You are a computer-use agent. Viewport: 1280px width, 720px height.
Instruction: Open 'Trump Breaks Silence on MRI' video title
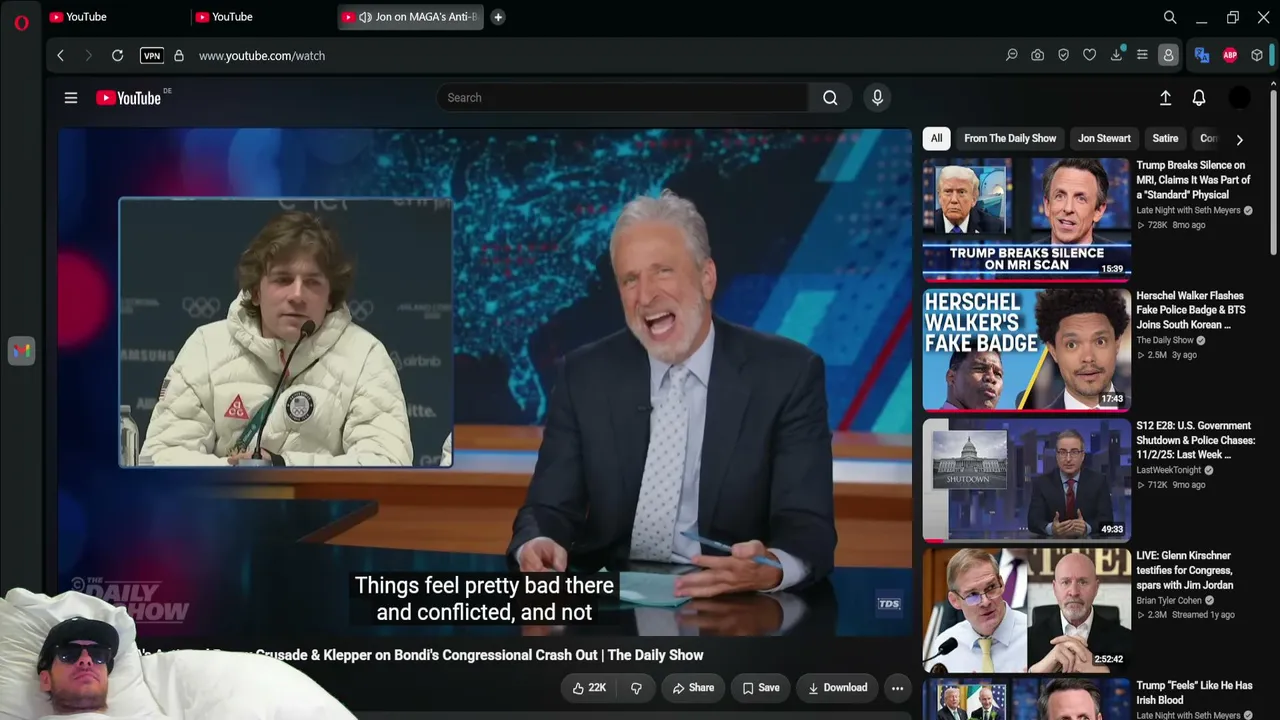[1194, 180]
